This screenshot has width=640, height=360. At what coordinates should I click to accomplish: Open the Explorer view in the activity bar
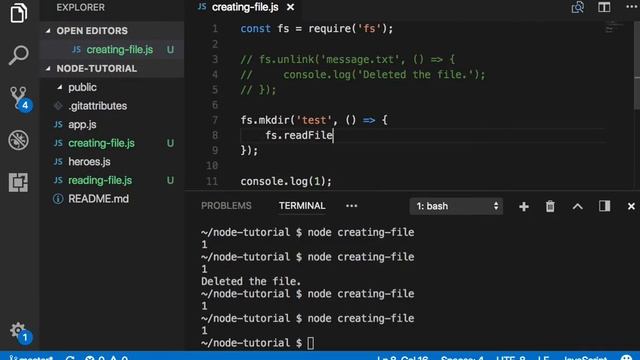pyautogui.click(x=18, y=12)
